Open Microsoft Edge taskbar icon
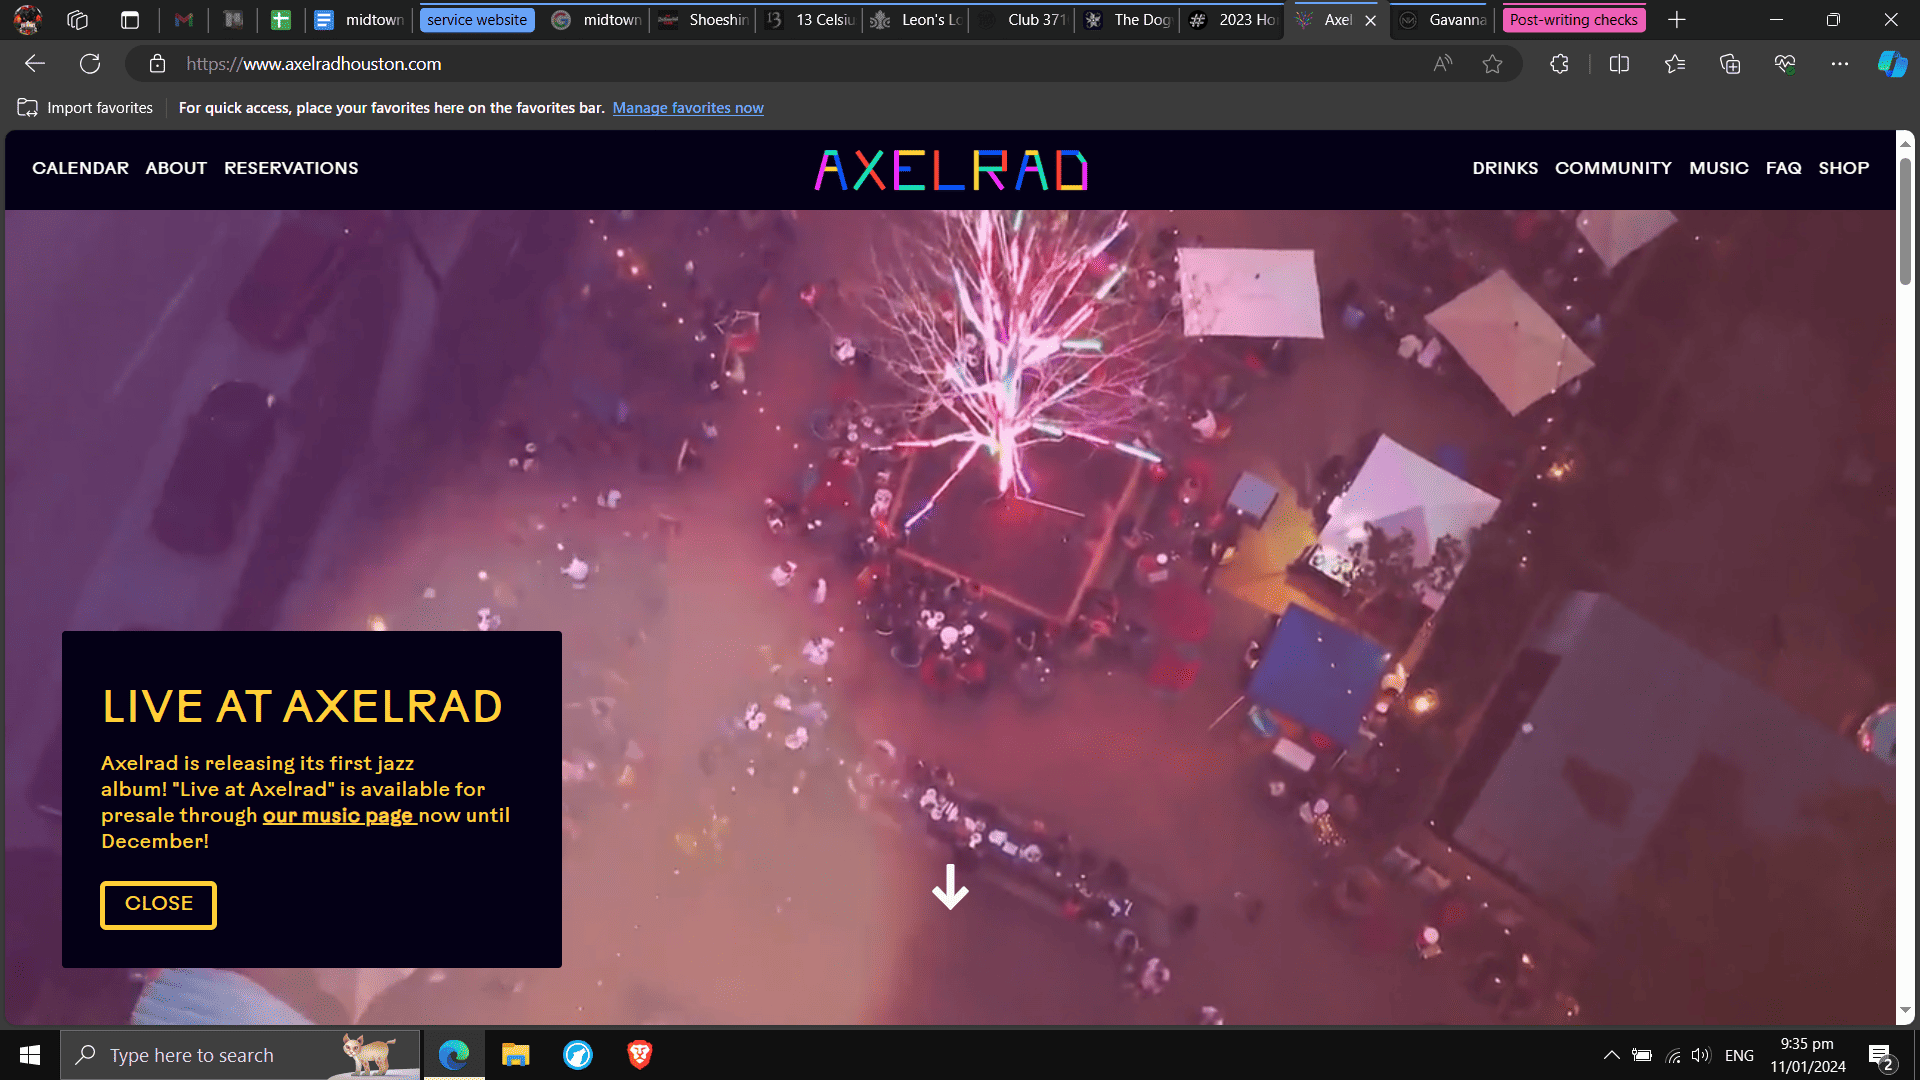This screenshot has width=1920, height=1080. [x=454, y=1055]
